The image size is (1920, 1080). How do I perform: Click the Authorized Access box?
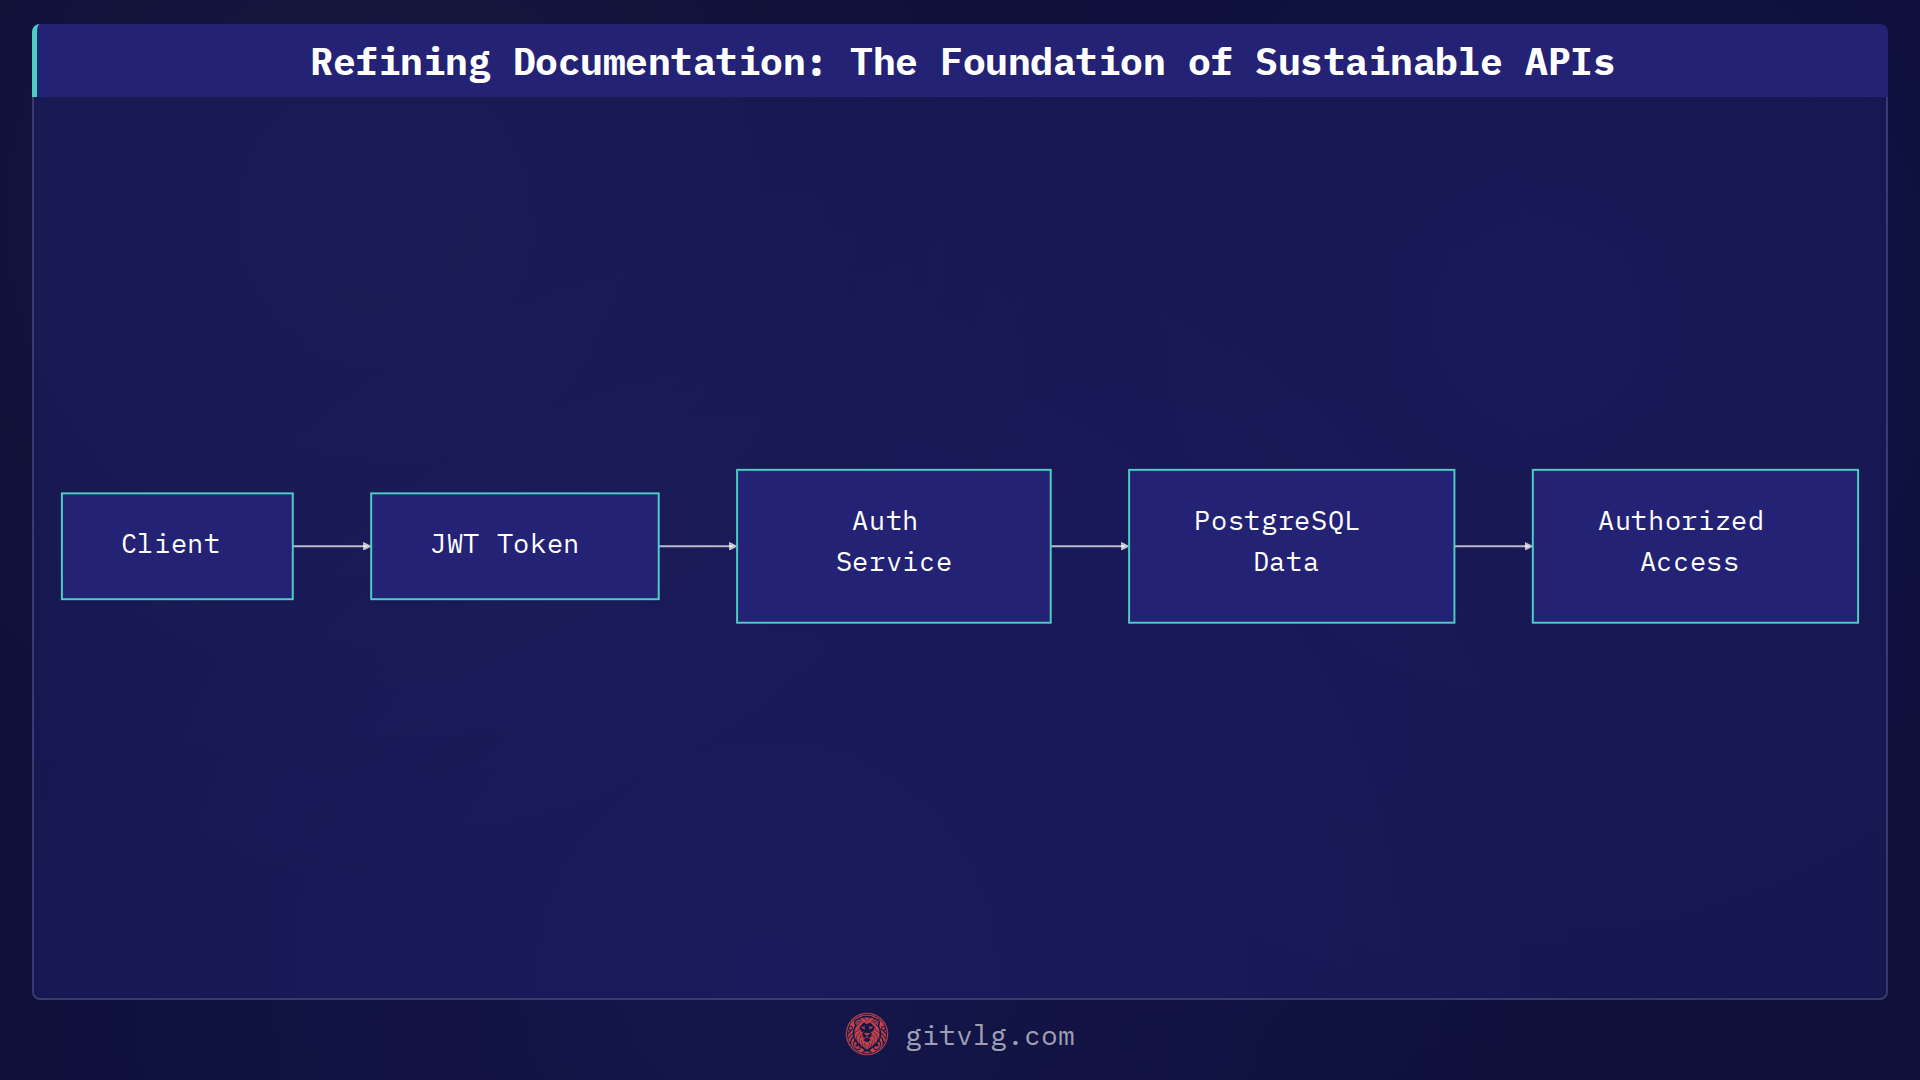[x=1695, y=546]
